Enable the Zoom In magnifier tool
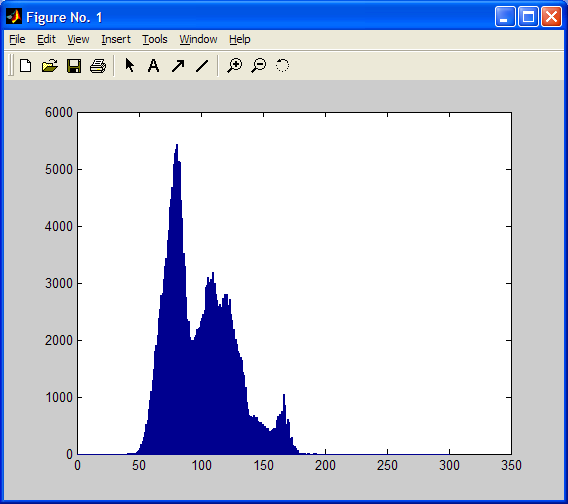 tap(234, 66)
